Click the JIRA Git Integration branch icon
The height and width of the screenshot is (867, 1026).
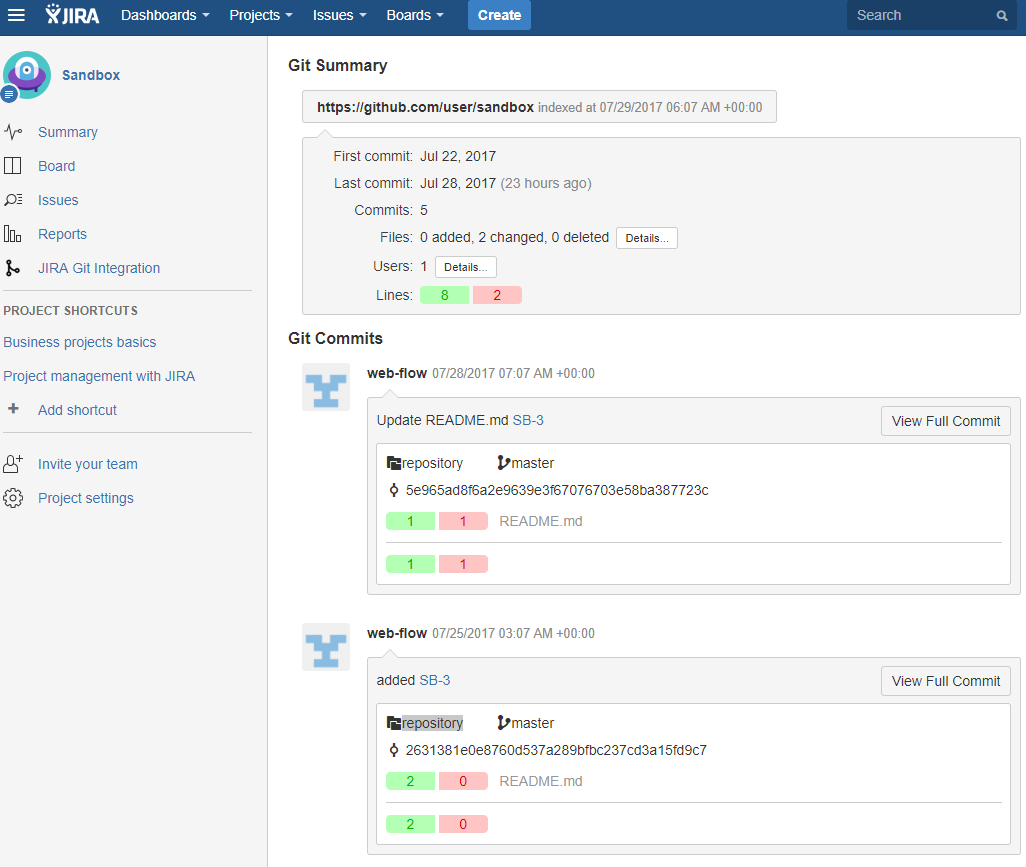(12, 268)
